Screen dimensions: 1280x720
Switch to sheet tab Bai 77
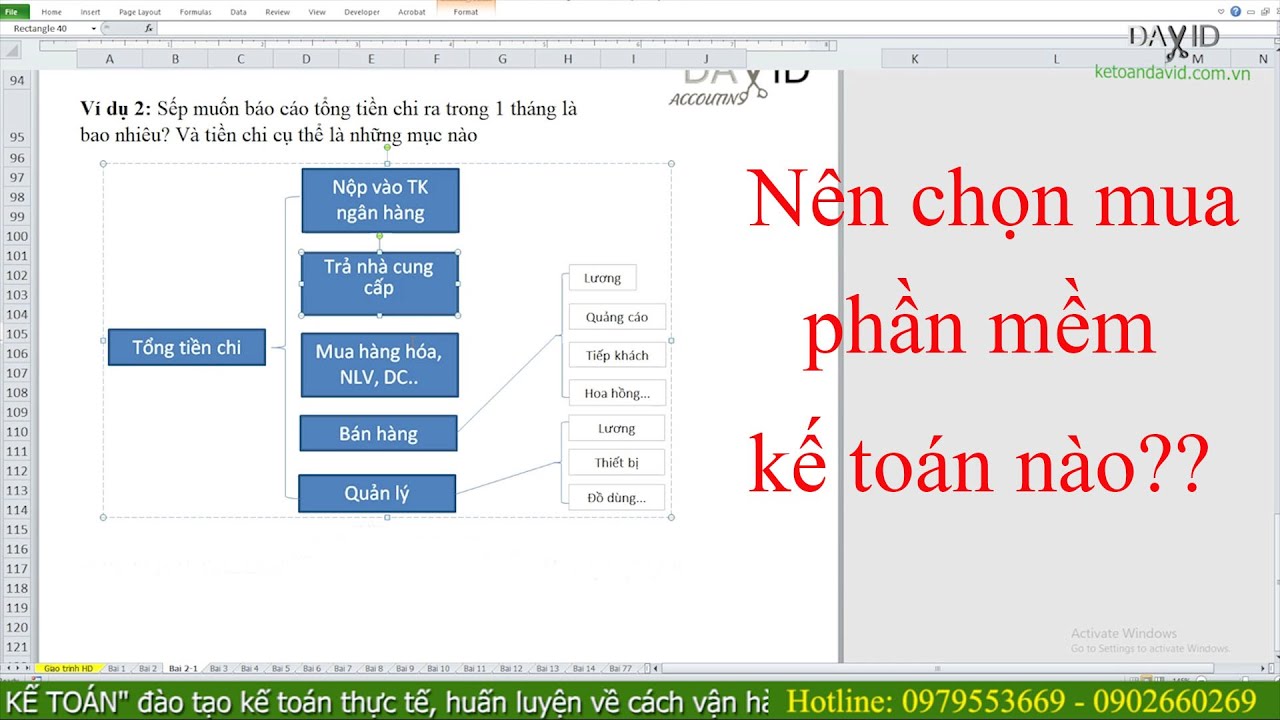coord(620,668)
